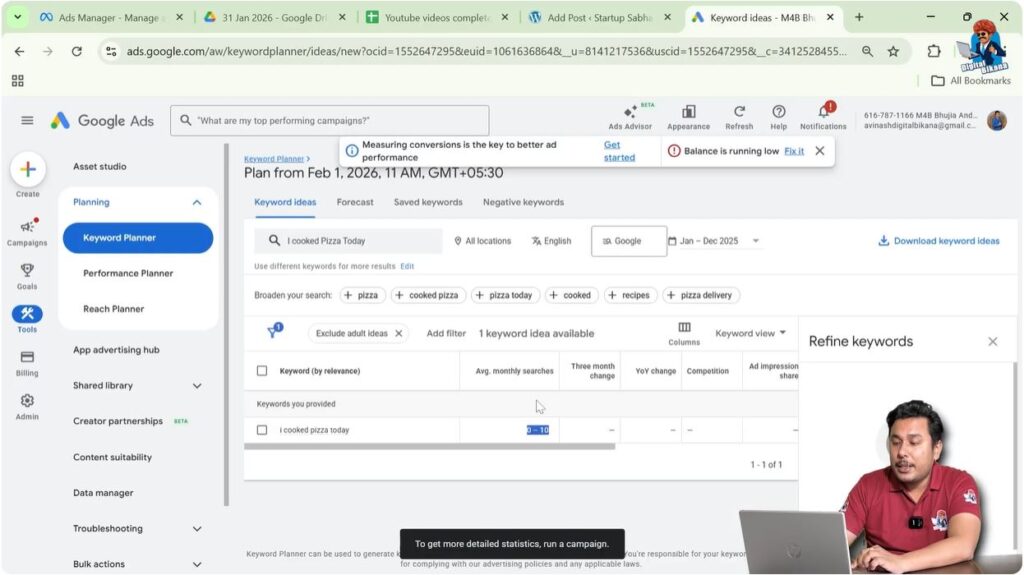Expand the Troubleshooting section

point(197,529)
